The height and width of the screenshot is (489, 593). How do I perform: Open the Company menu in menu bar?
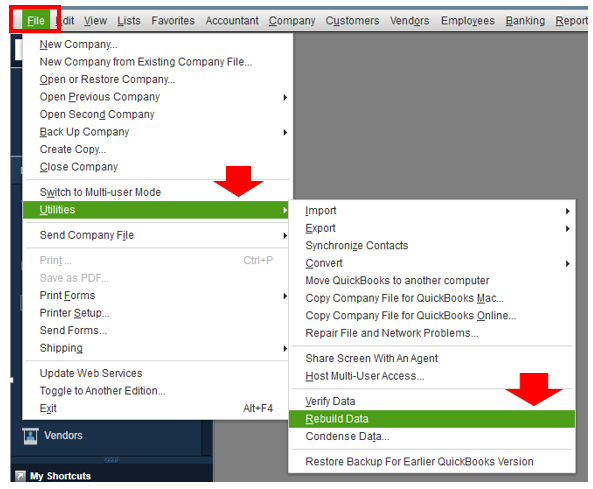pyautogui.click(x=292, y=20)
